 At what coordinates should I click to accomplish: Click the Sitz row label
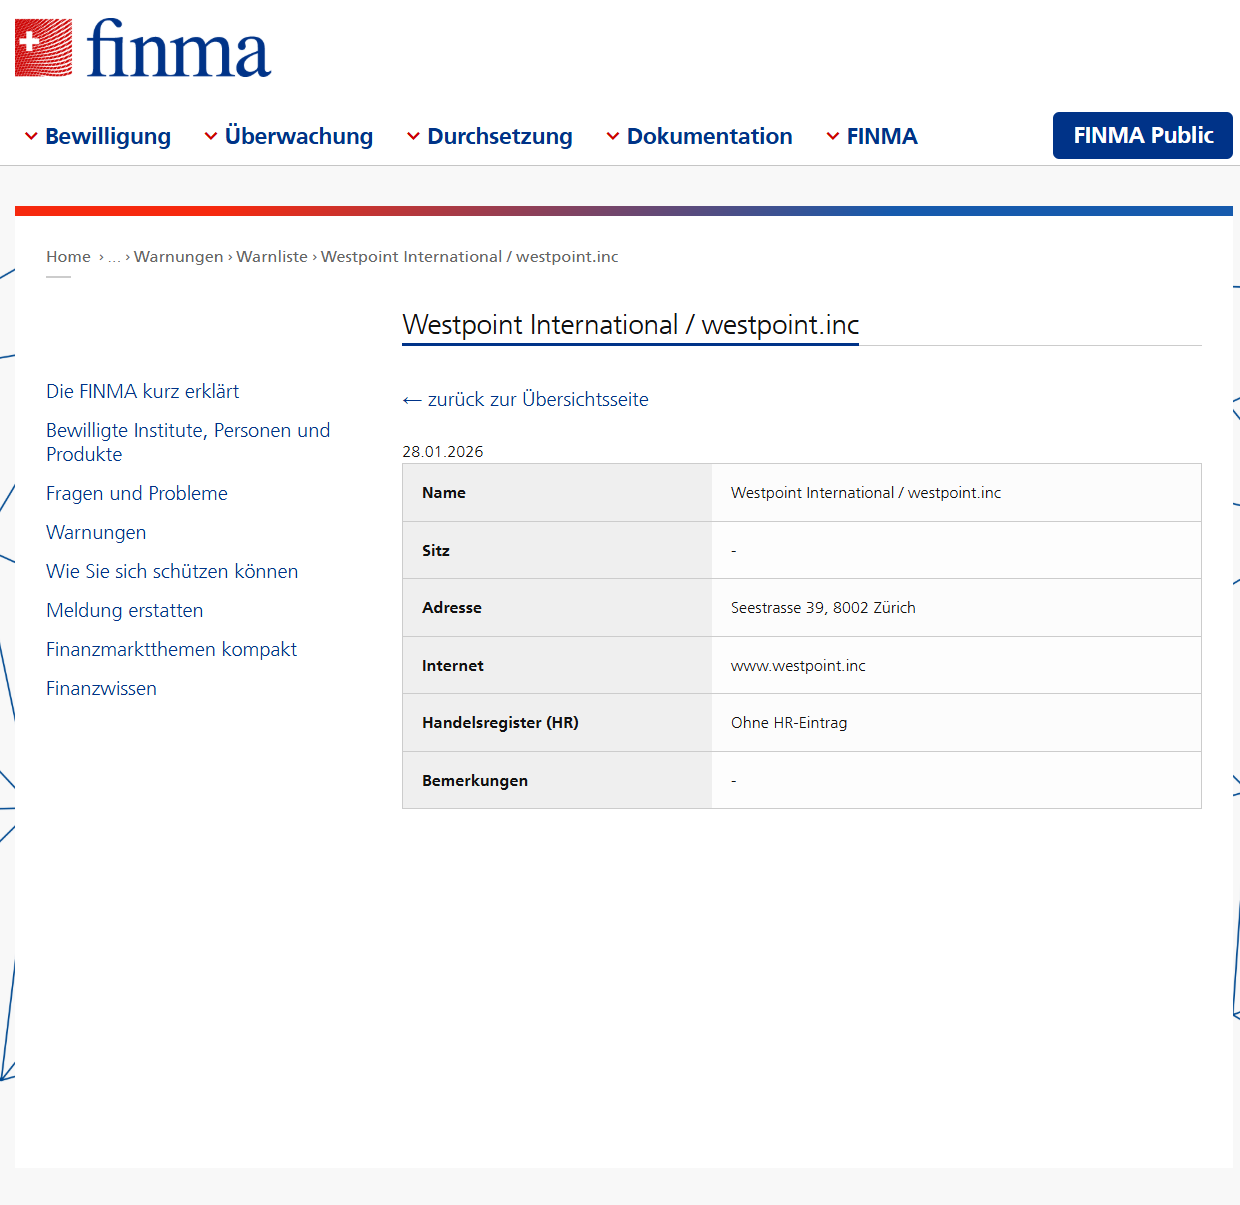coord(436,550)
